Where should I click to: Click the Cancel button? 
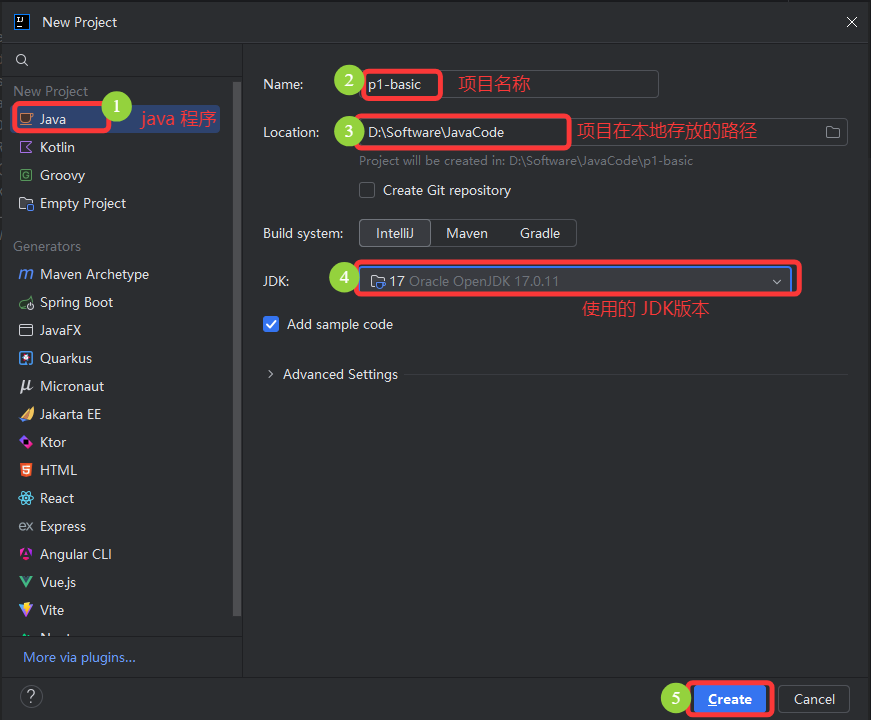point(814,699)
